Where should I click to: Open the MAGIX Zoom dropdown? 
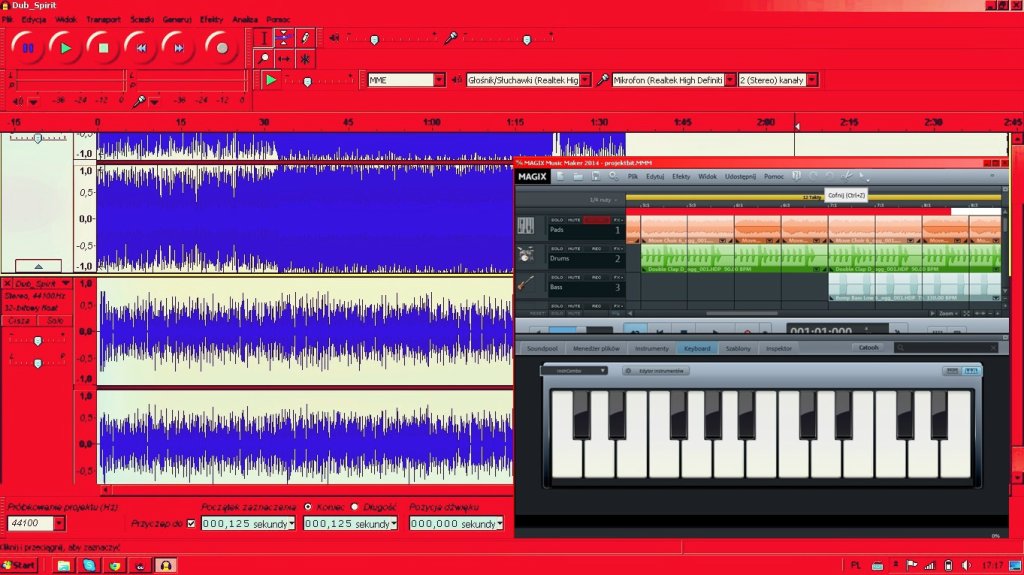946,314
